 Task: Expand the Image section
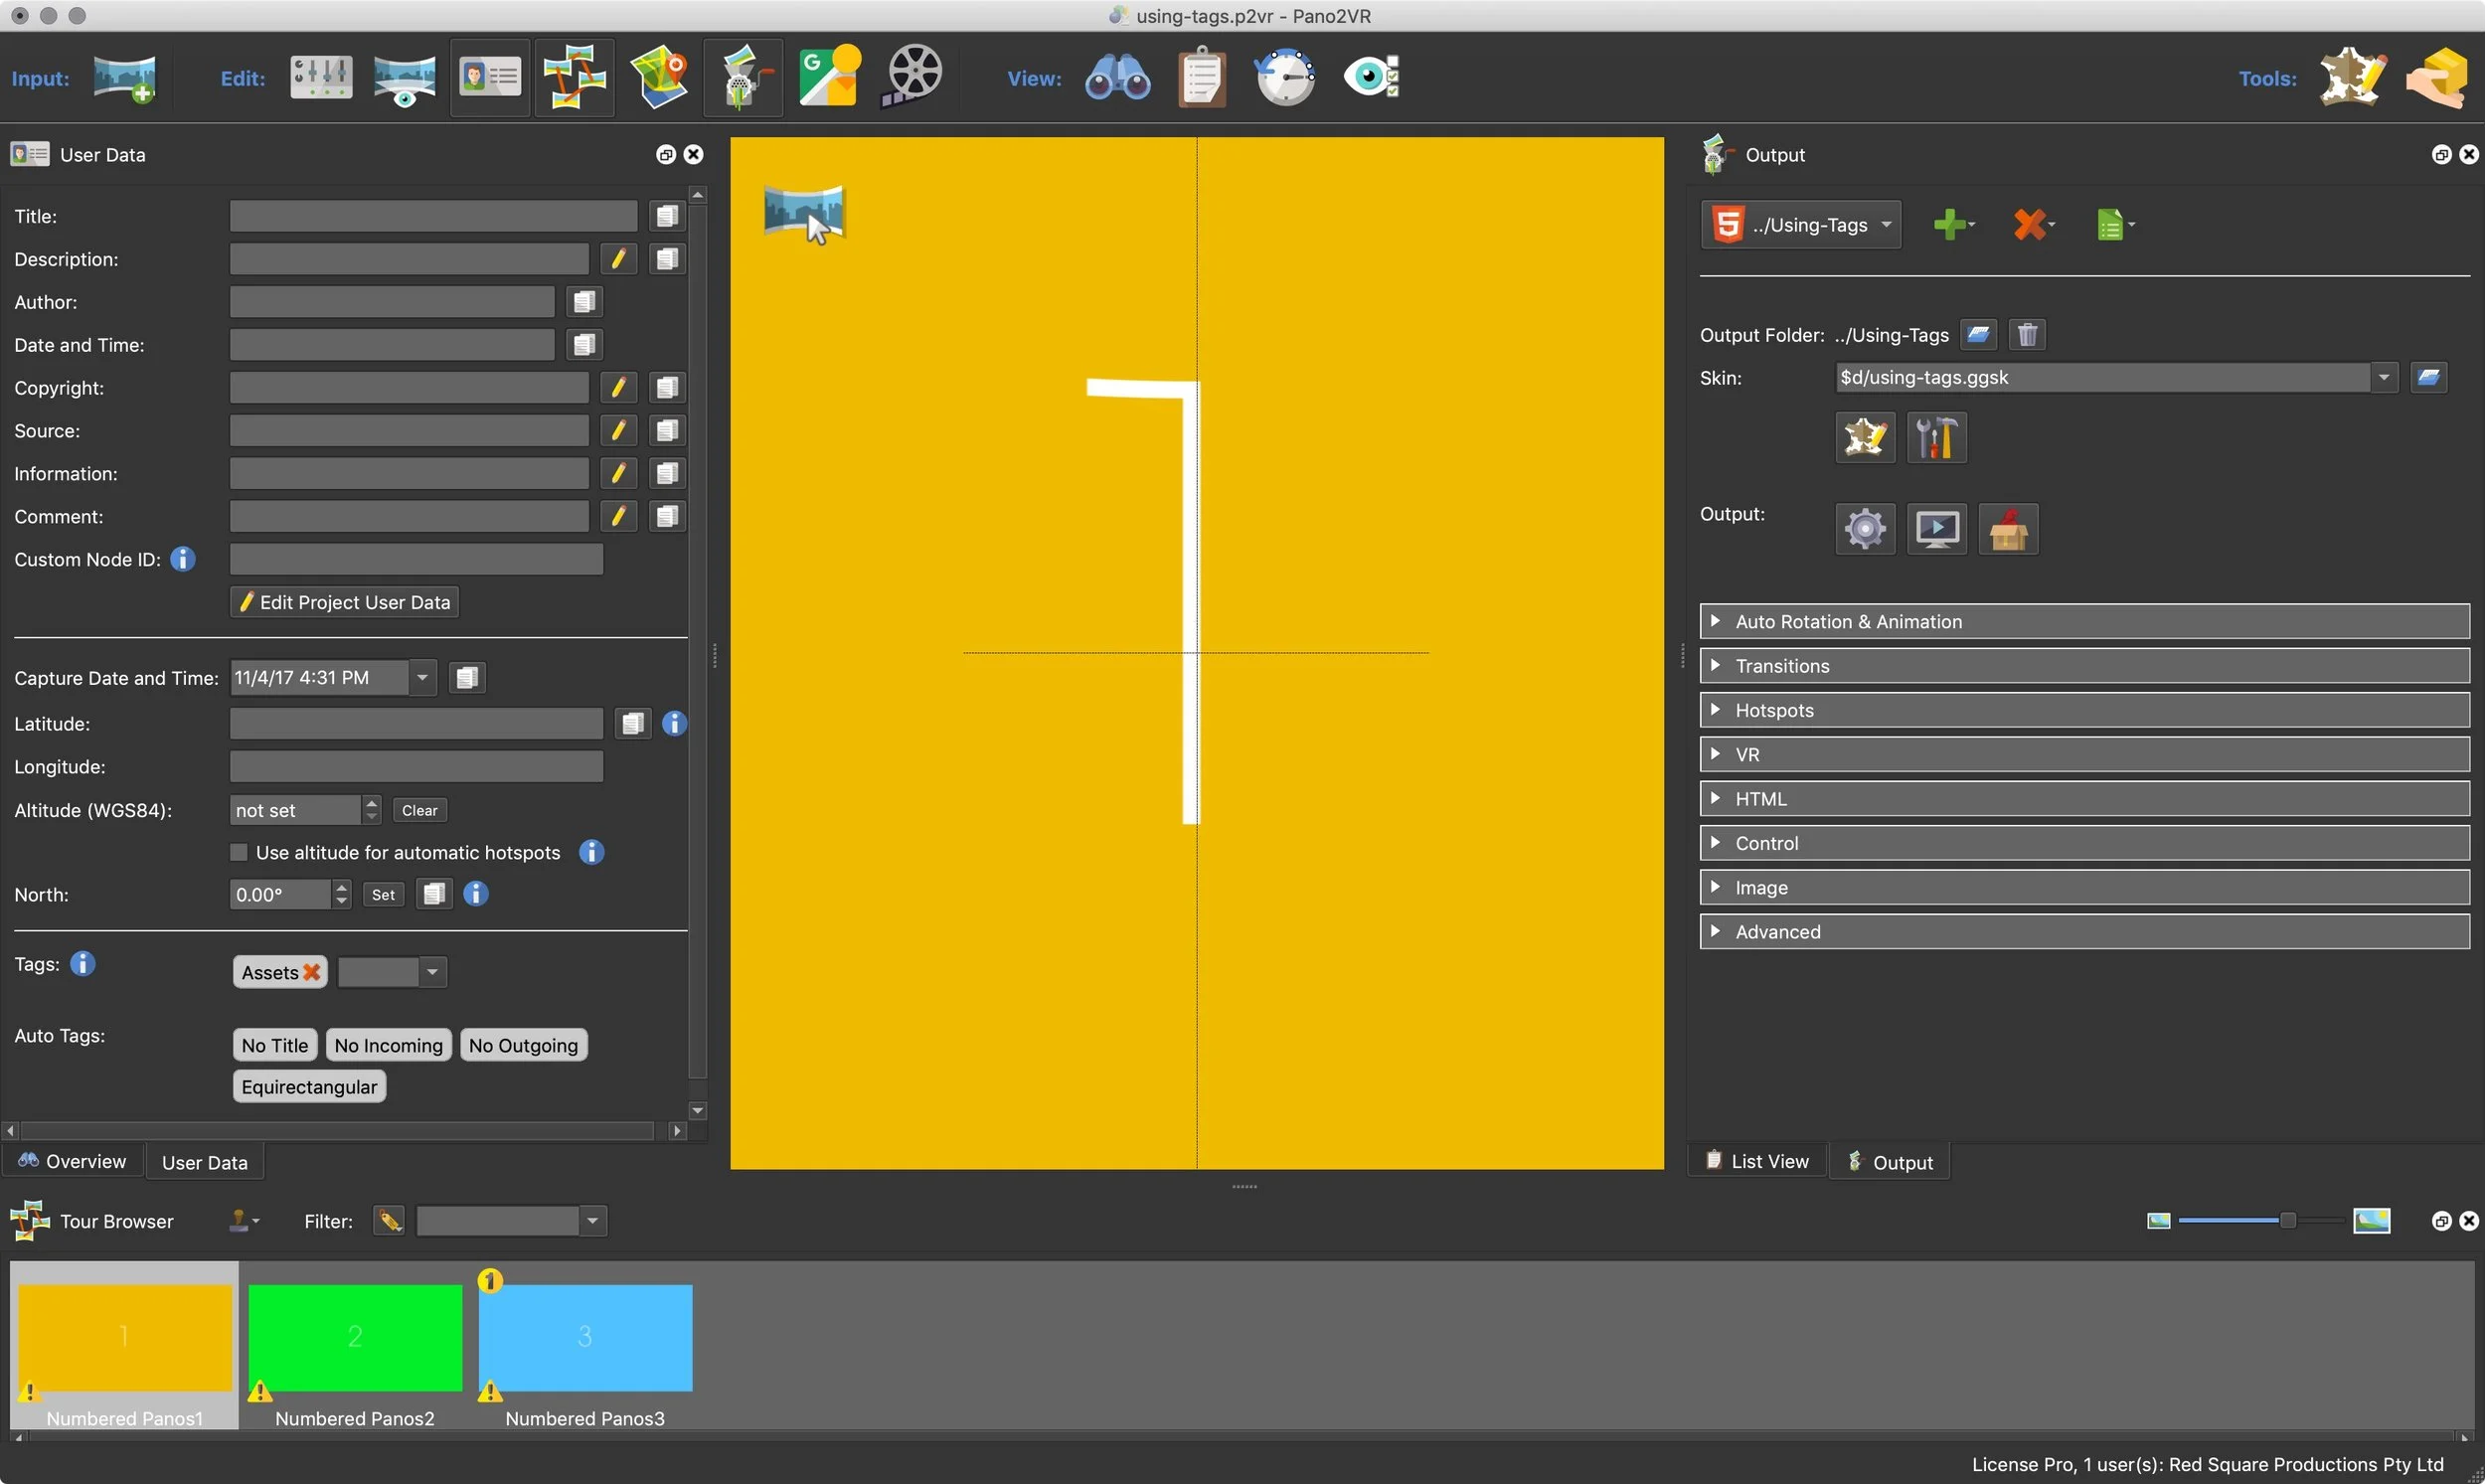[x=2084, y=888]
